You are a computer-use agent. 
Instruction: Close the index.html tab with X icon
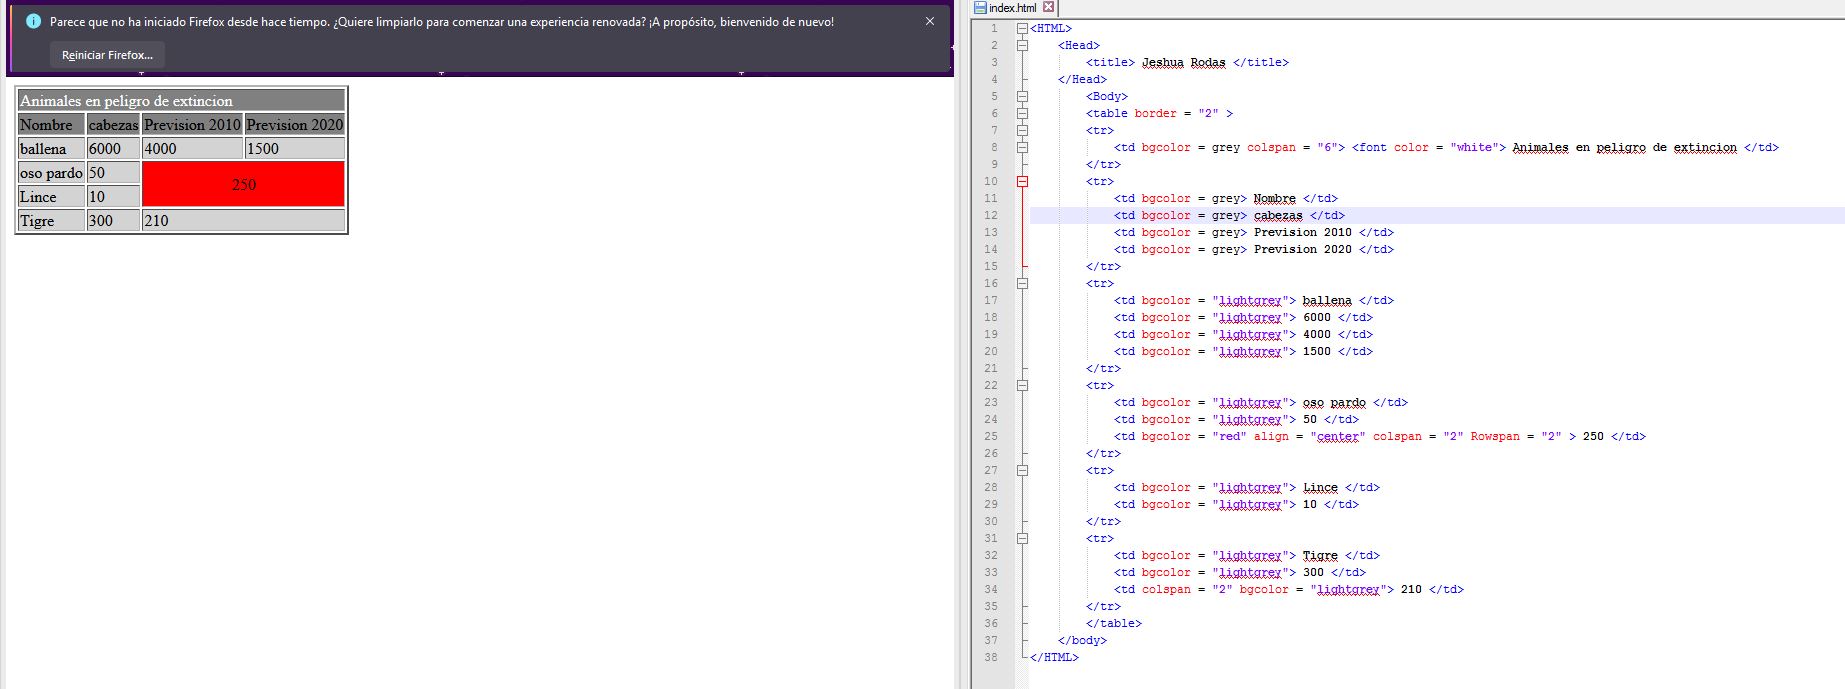tap(1048, 7)
